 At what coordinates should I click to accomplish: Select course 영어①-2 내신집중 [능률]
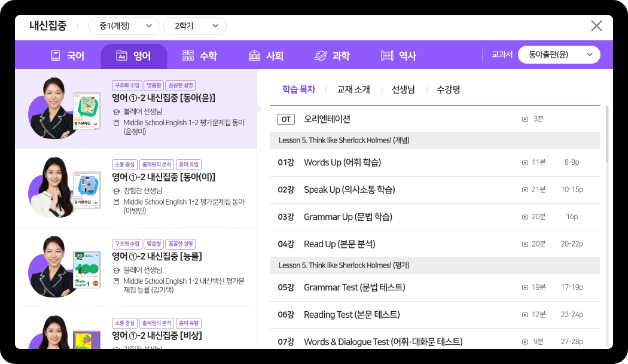pyautogui.click(x=136, y=267)
